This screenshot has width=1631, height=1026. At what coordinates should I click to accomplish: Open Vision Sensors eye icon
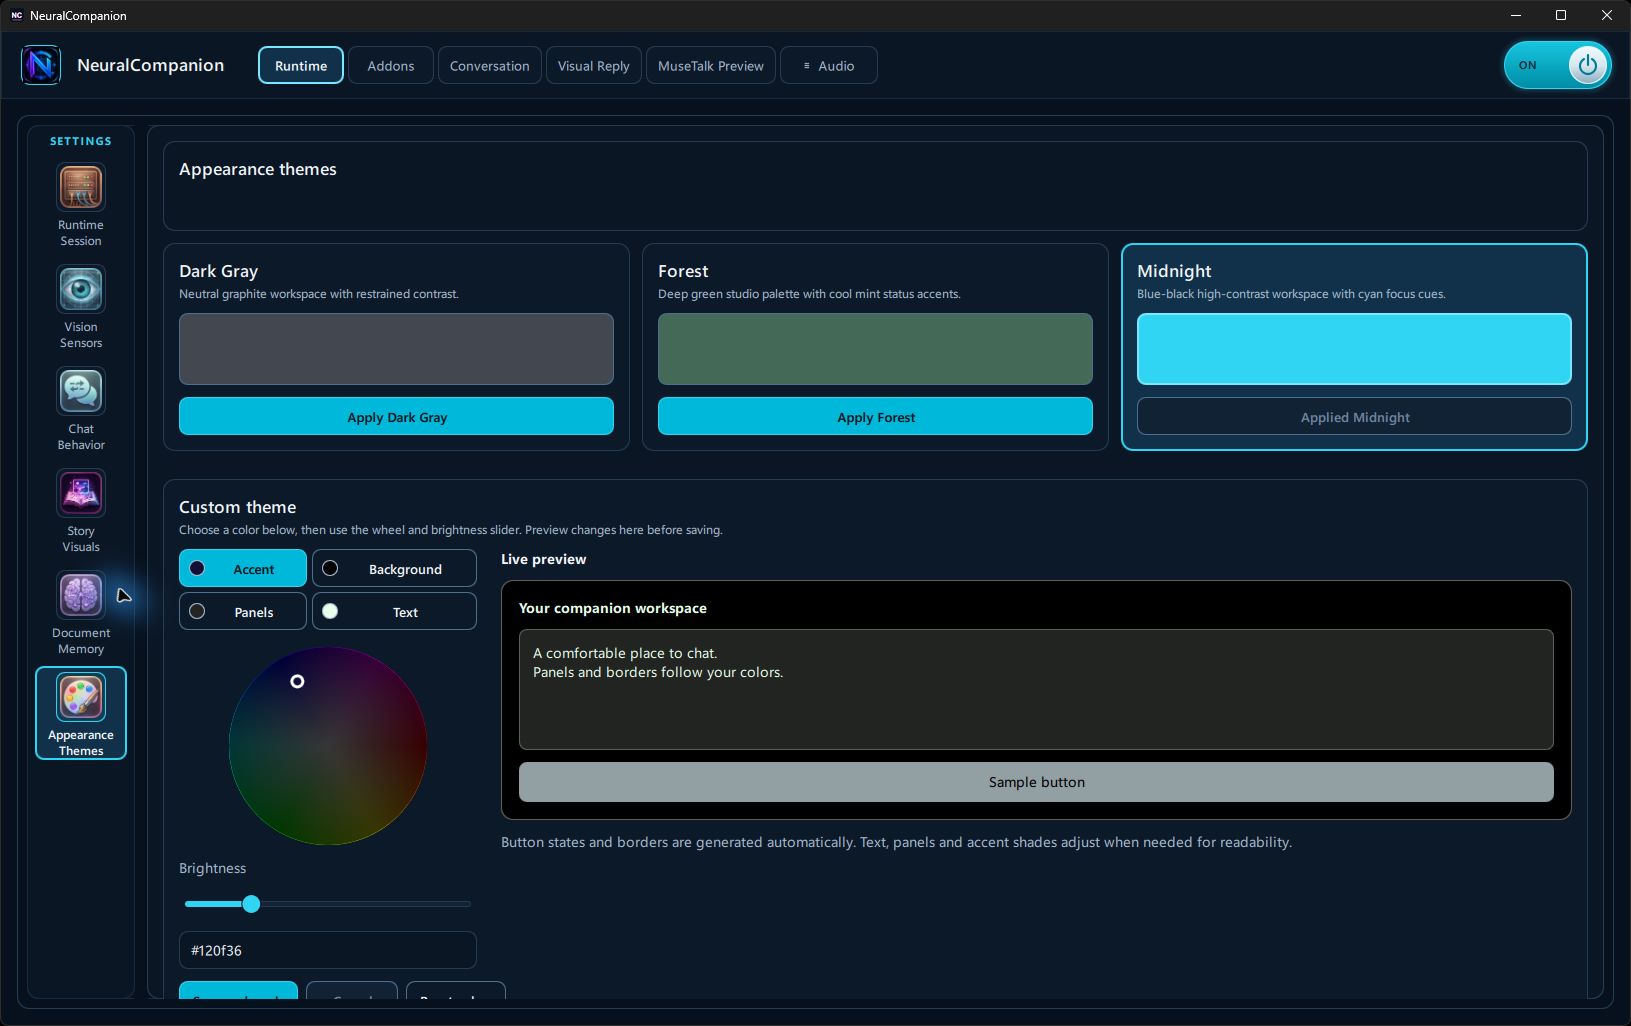point(81,289)
